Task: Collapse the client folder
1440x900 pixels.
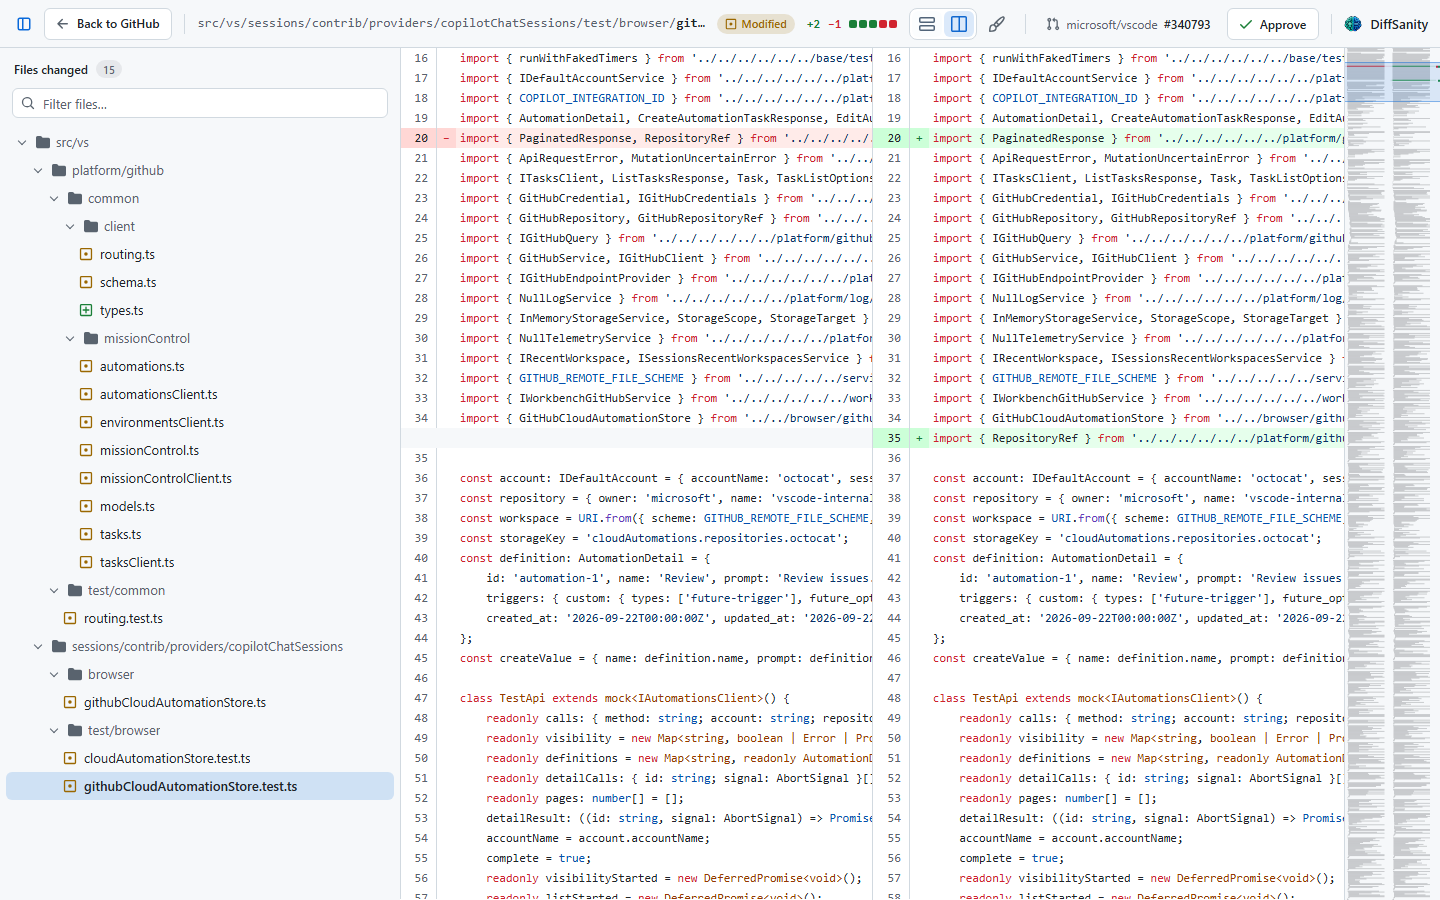Action: [70, 226]
